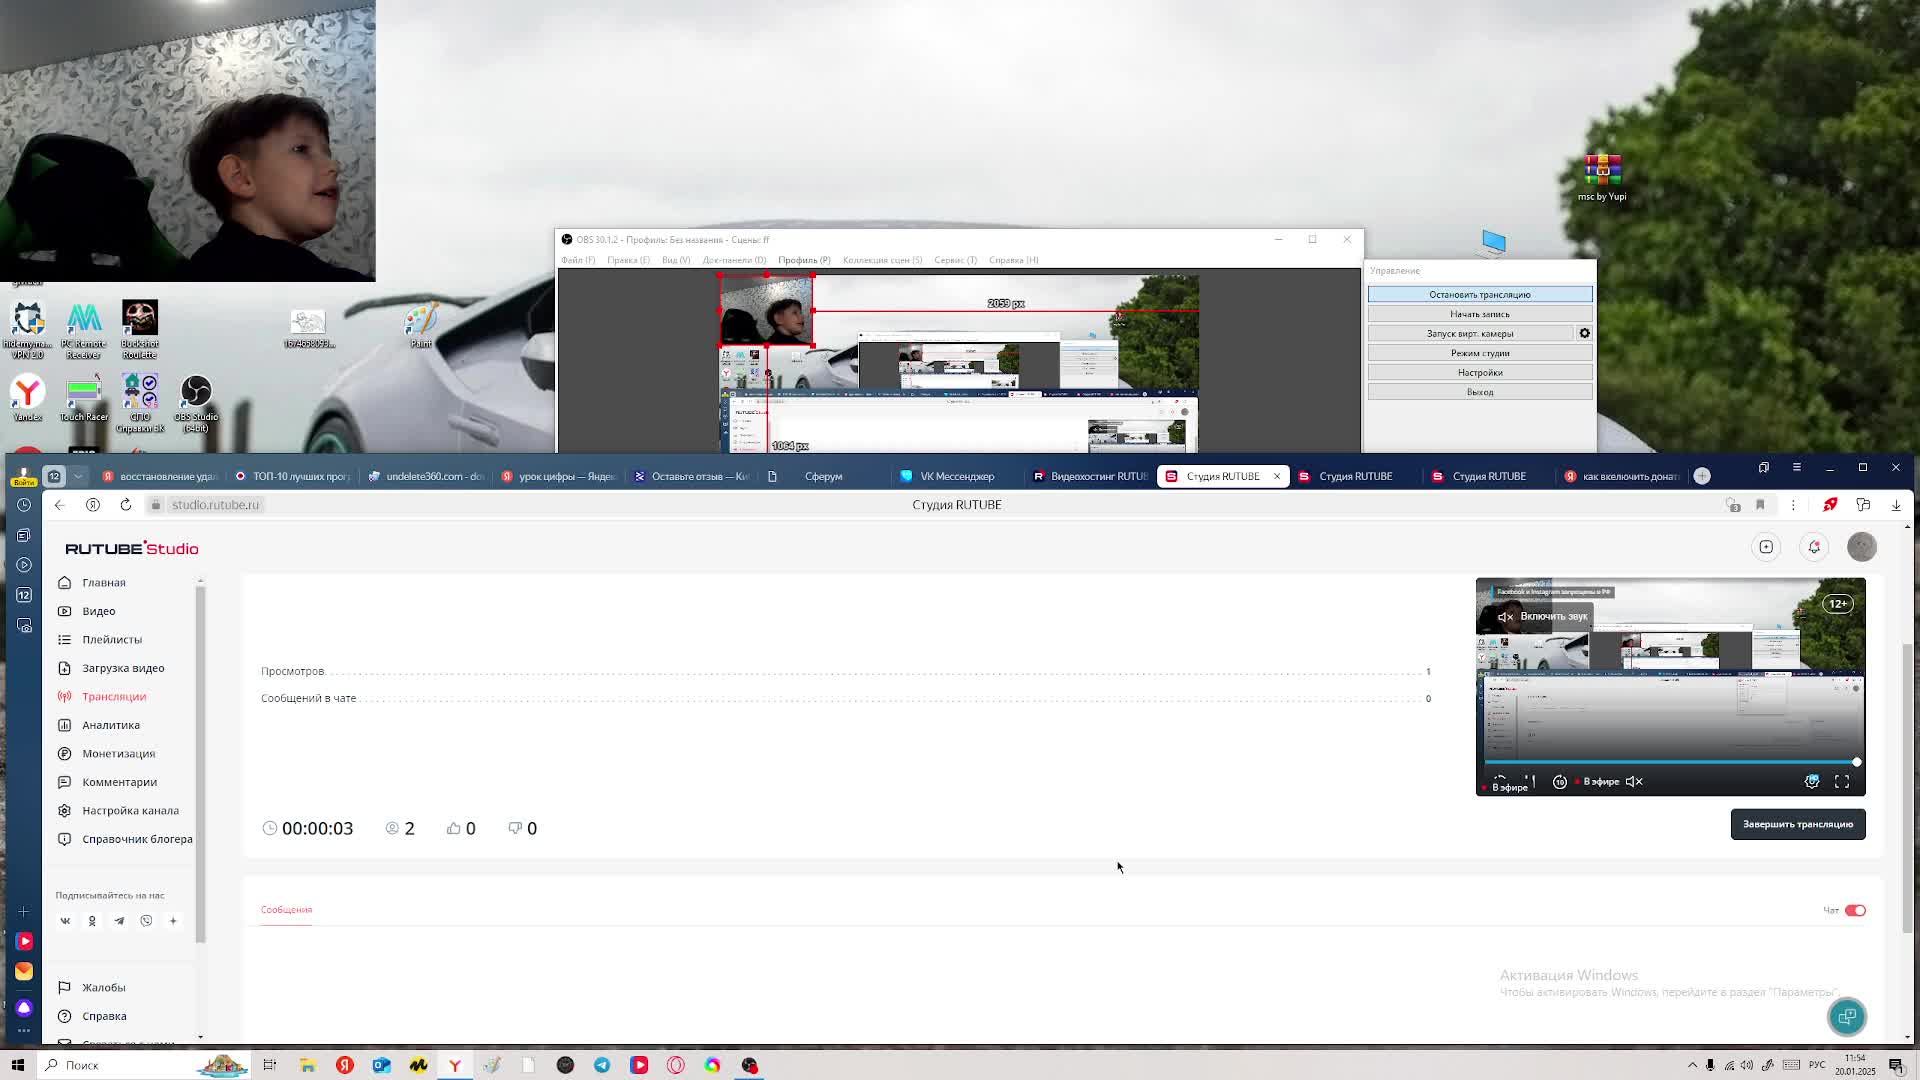Open Комментарии section
The width and height of the screenshot is (1920, 1080).
[x=119, y=782]
